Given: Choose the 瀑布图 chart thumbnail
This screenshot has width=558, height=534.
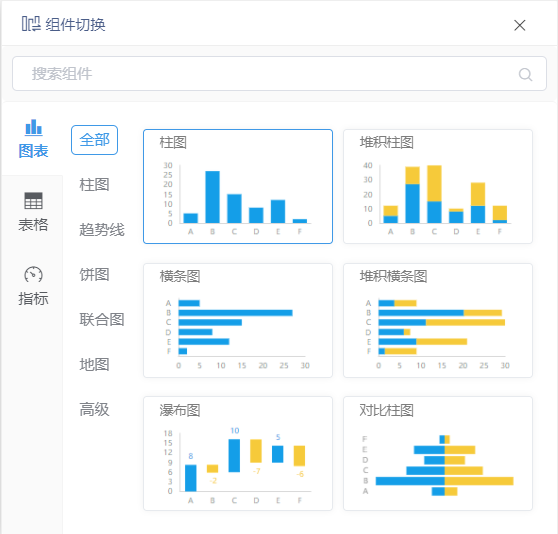Looking at the screenshot, I should pyautogui.click(x=238, y=454).
